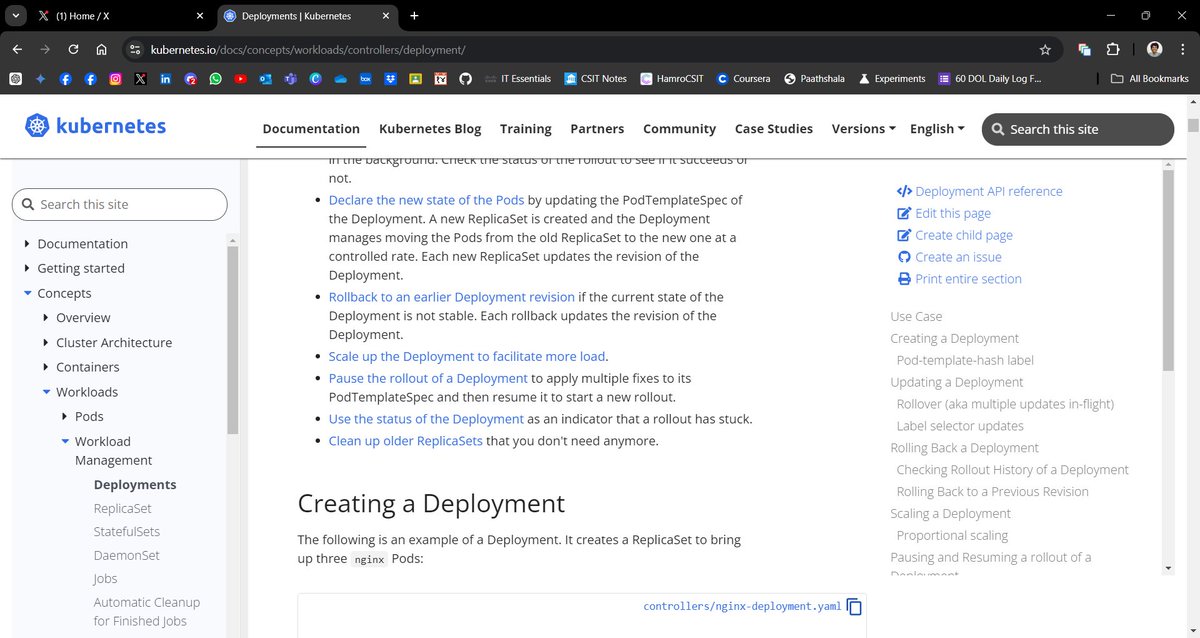This screenshot has width=1200, height=638.
Task: Open the Microsoft Teams bookmark icon
Action: 290,78
